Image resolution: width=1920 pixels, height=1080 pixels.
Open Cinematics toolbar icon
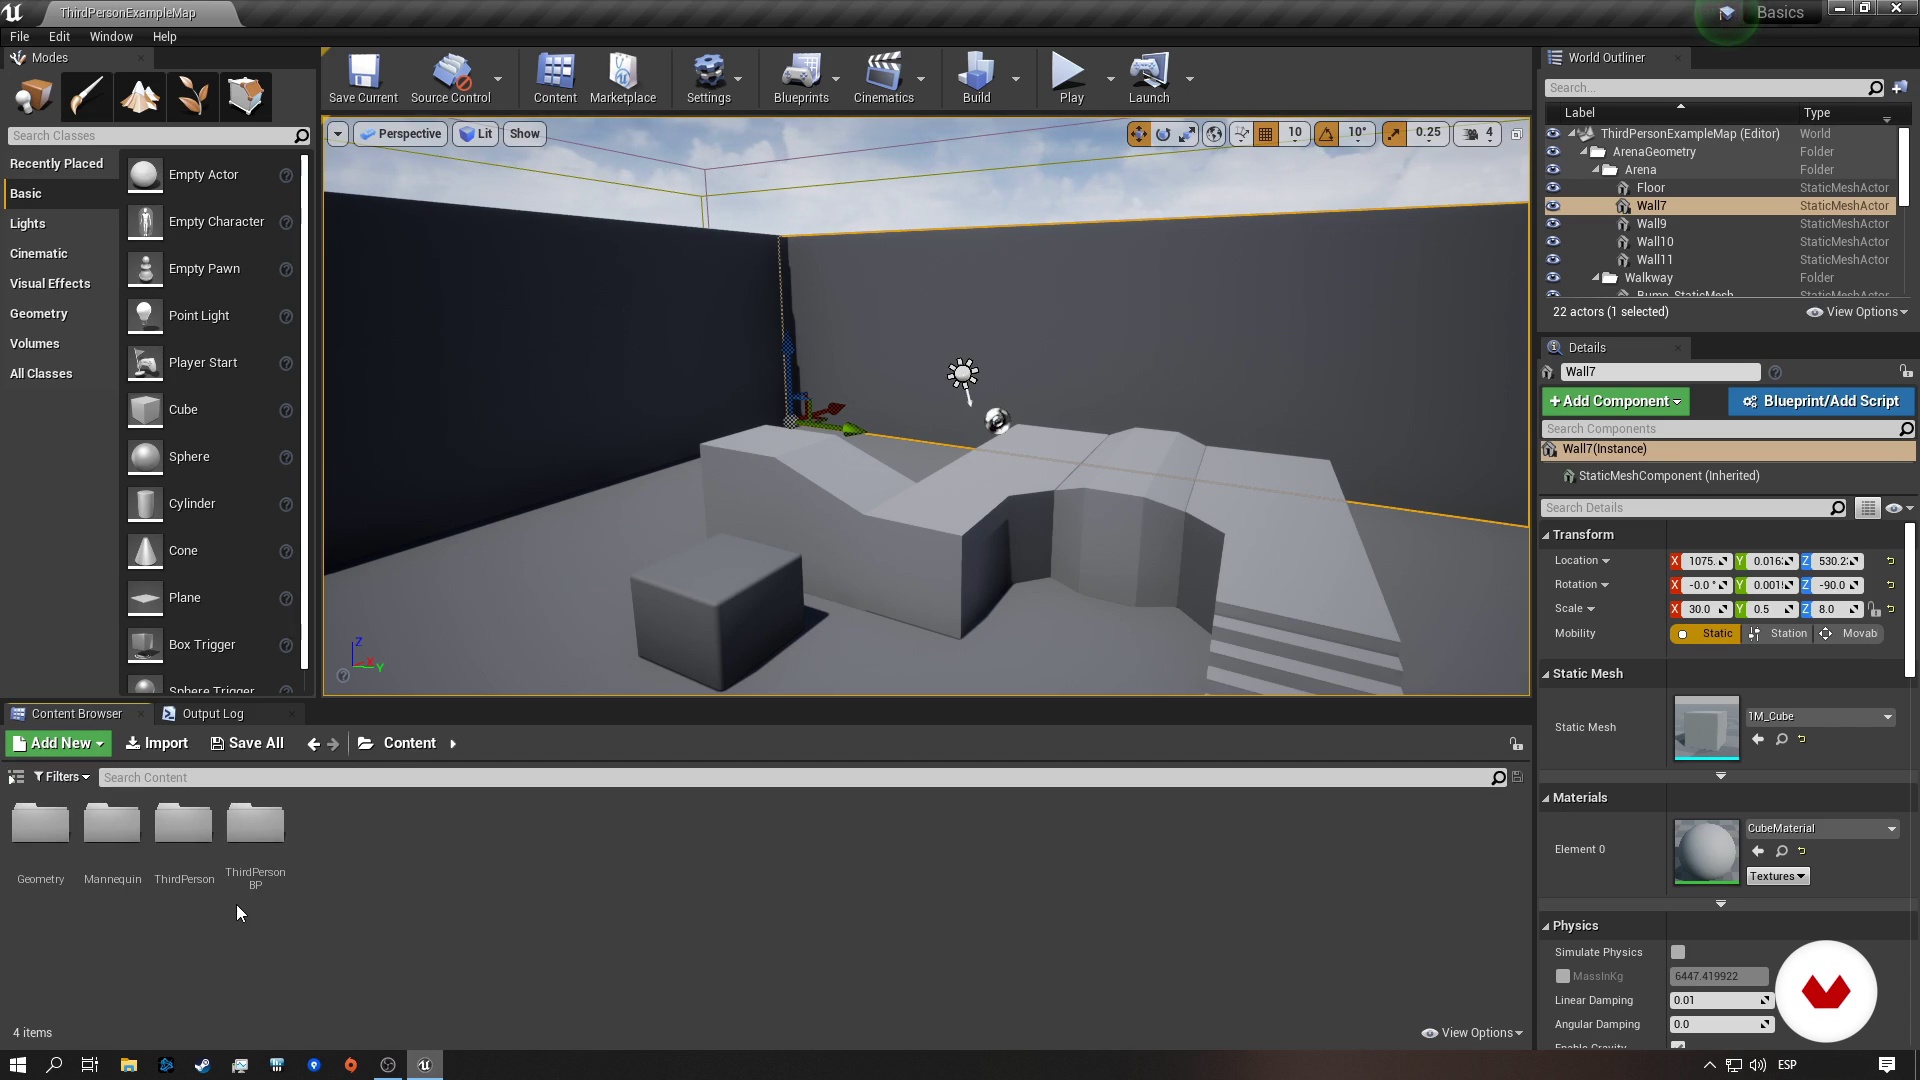[884, 78]
